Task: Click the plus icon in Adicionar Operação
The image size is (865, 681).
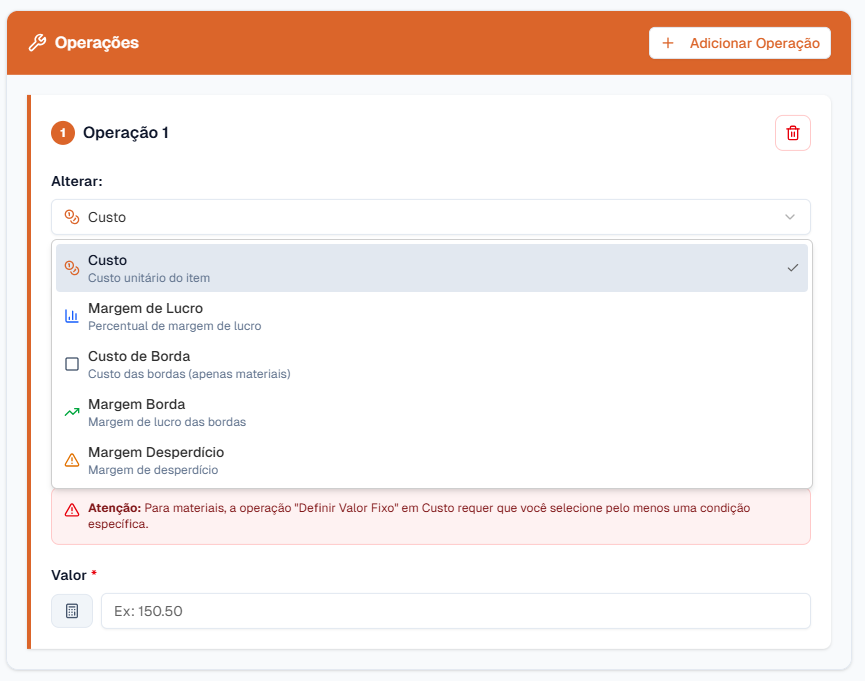Action: [668, 43]
